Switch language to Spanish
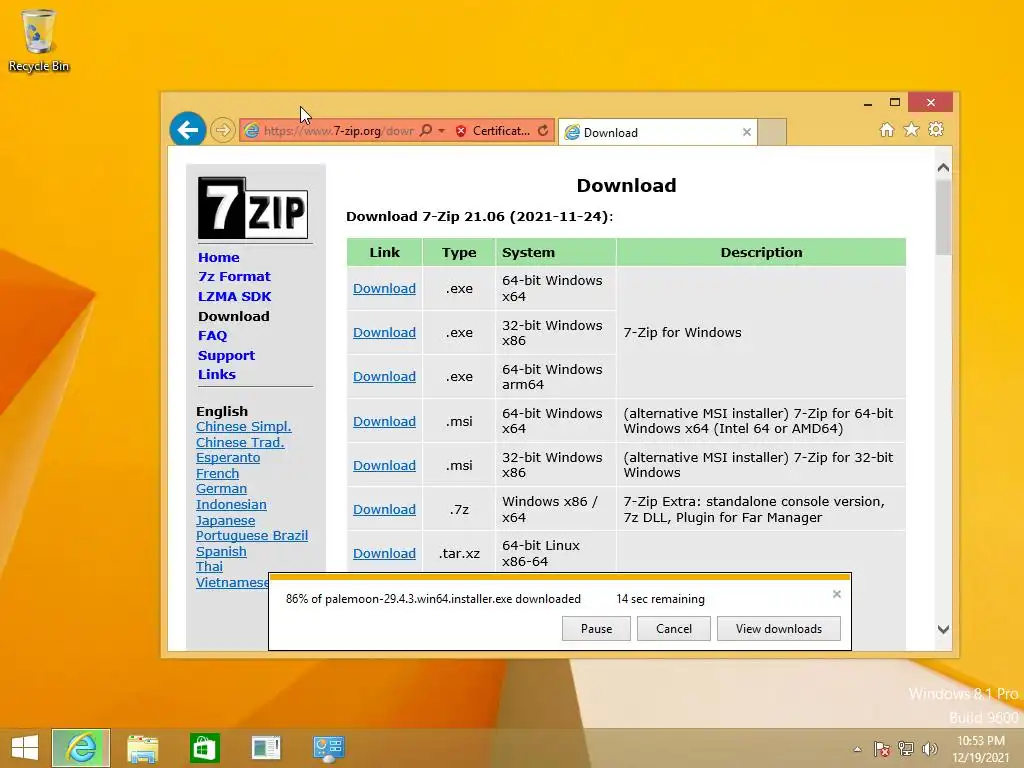Image resolution: width=1024 pixels, height=768 pixels. point(221,551)
